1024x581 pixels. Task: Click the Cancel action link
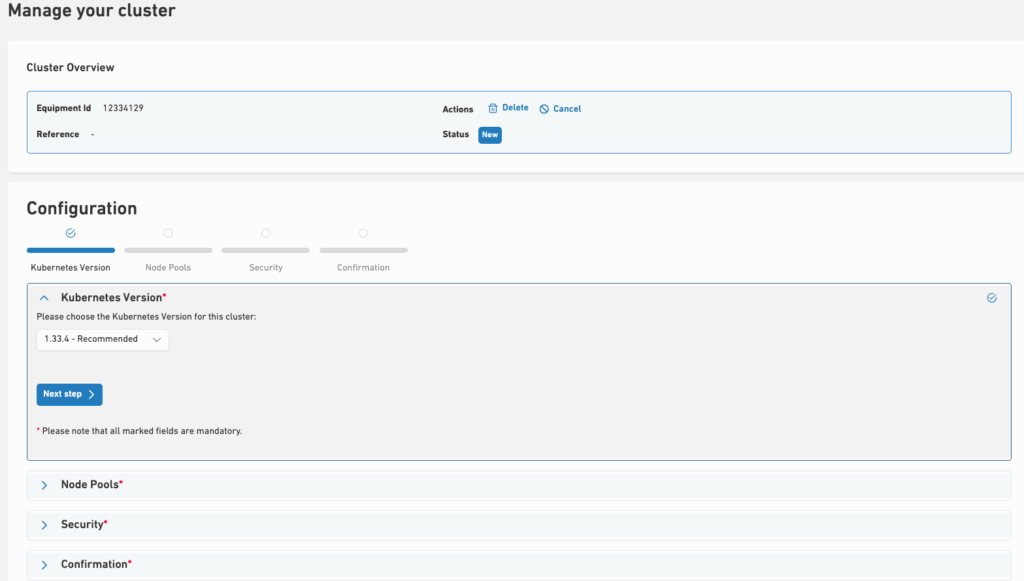[567, 109]
